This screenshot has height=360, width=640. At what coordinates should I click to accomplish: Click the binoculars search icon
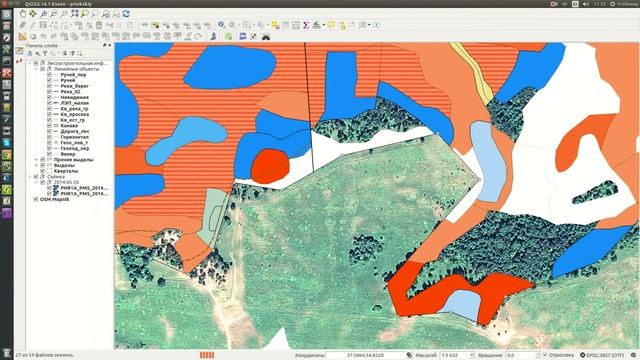point(266,37)
